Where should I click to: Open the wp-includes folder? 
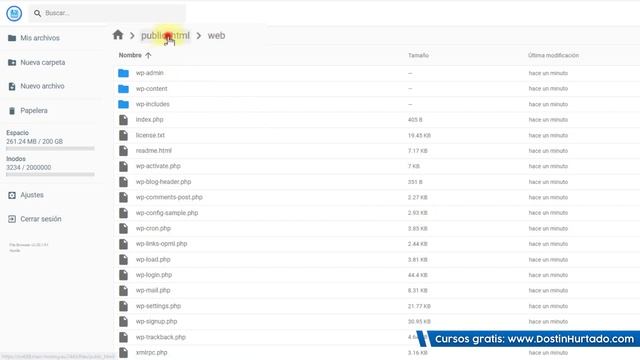click(x=153, y=104)
